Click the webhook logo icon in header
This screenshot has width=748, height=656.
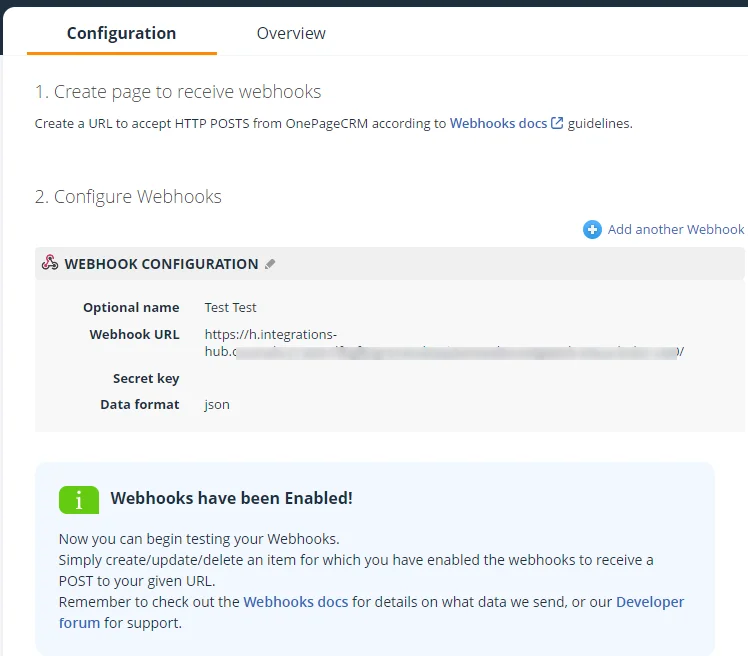pos(50,263)
